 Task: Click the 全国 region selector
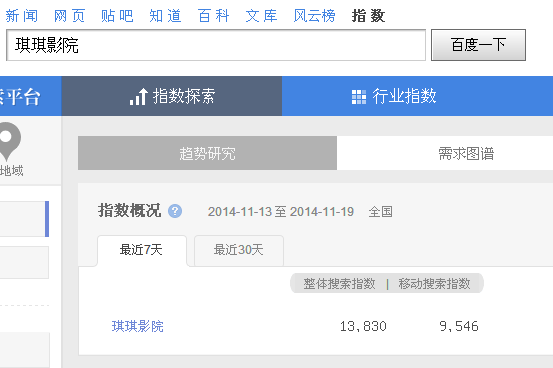(x=381, y=212)
